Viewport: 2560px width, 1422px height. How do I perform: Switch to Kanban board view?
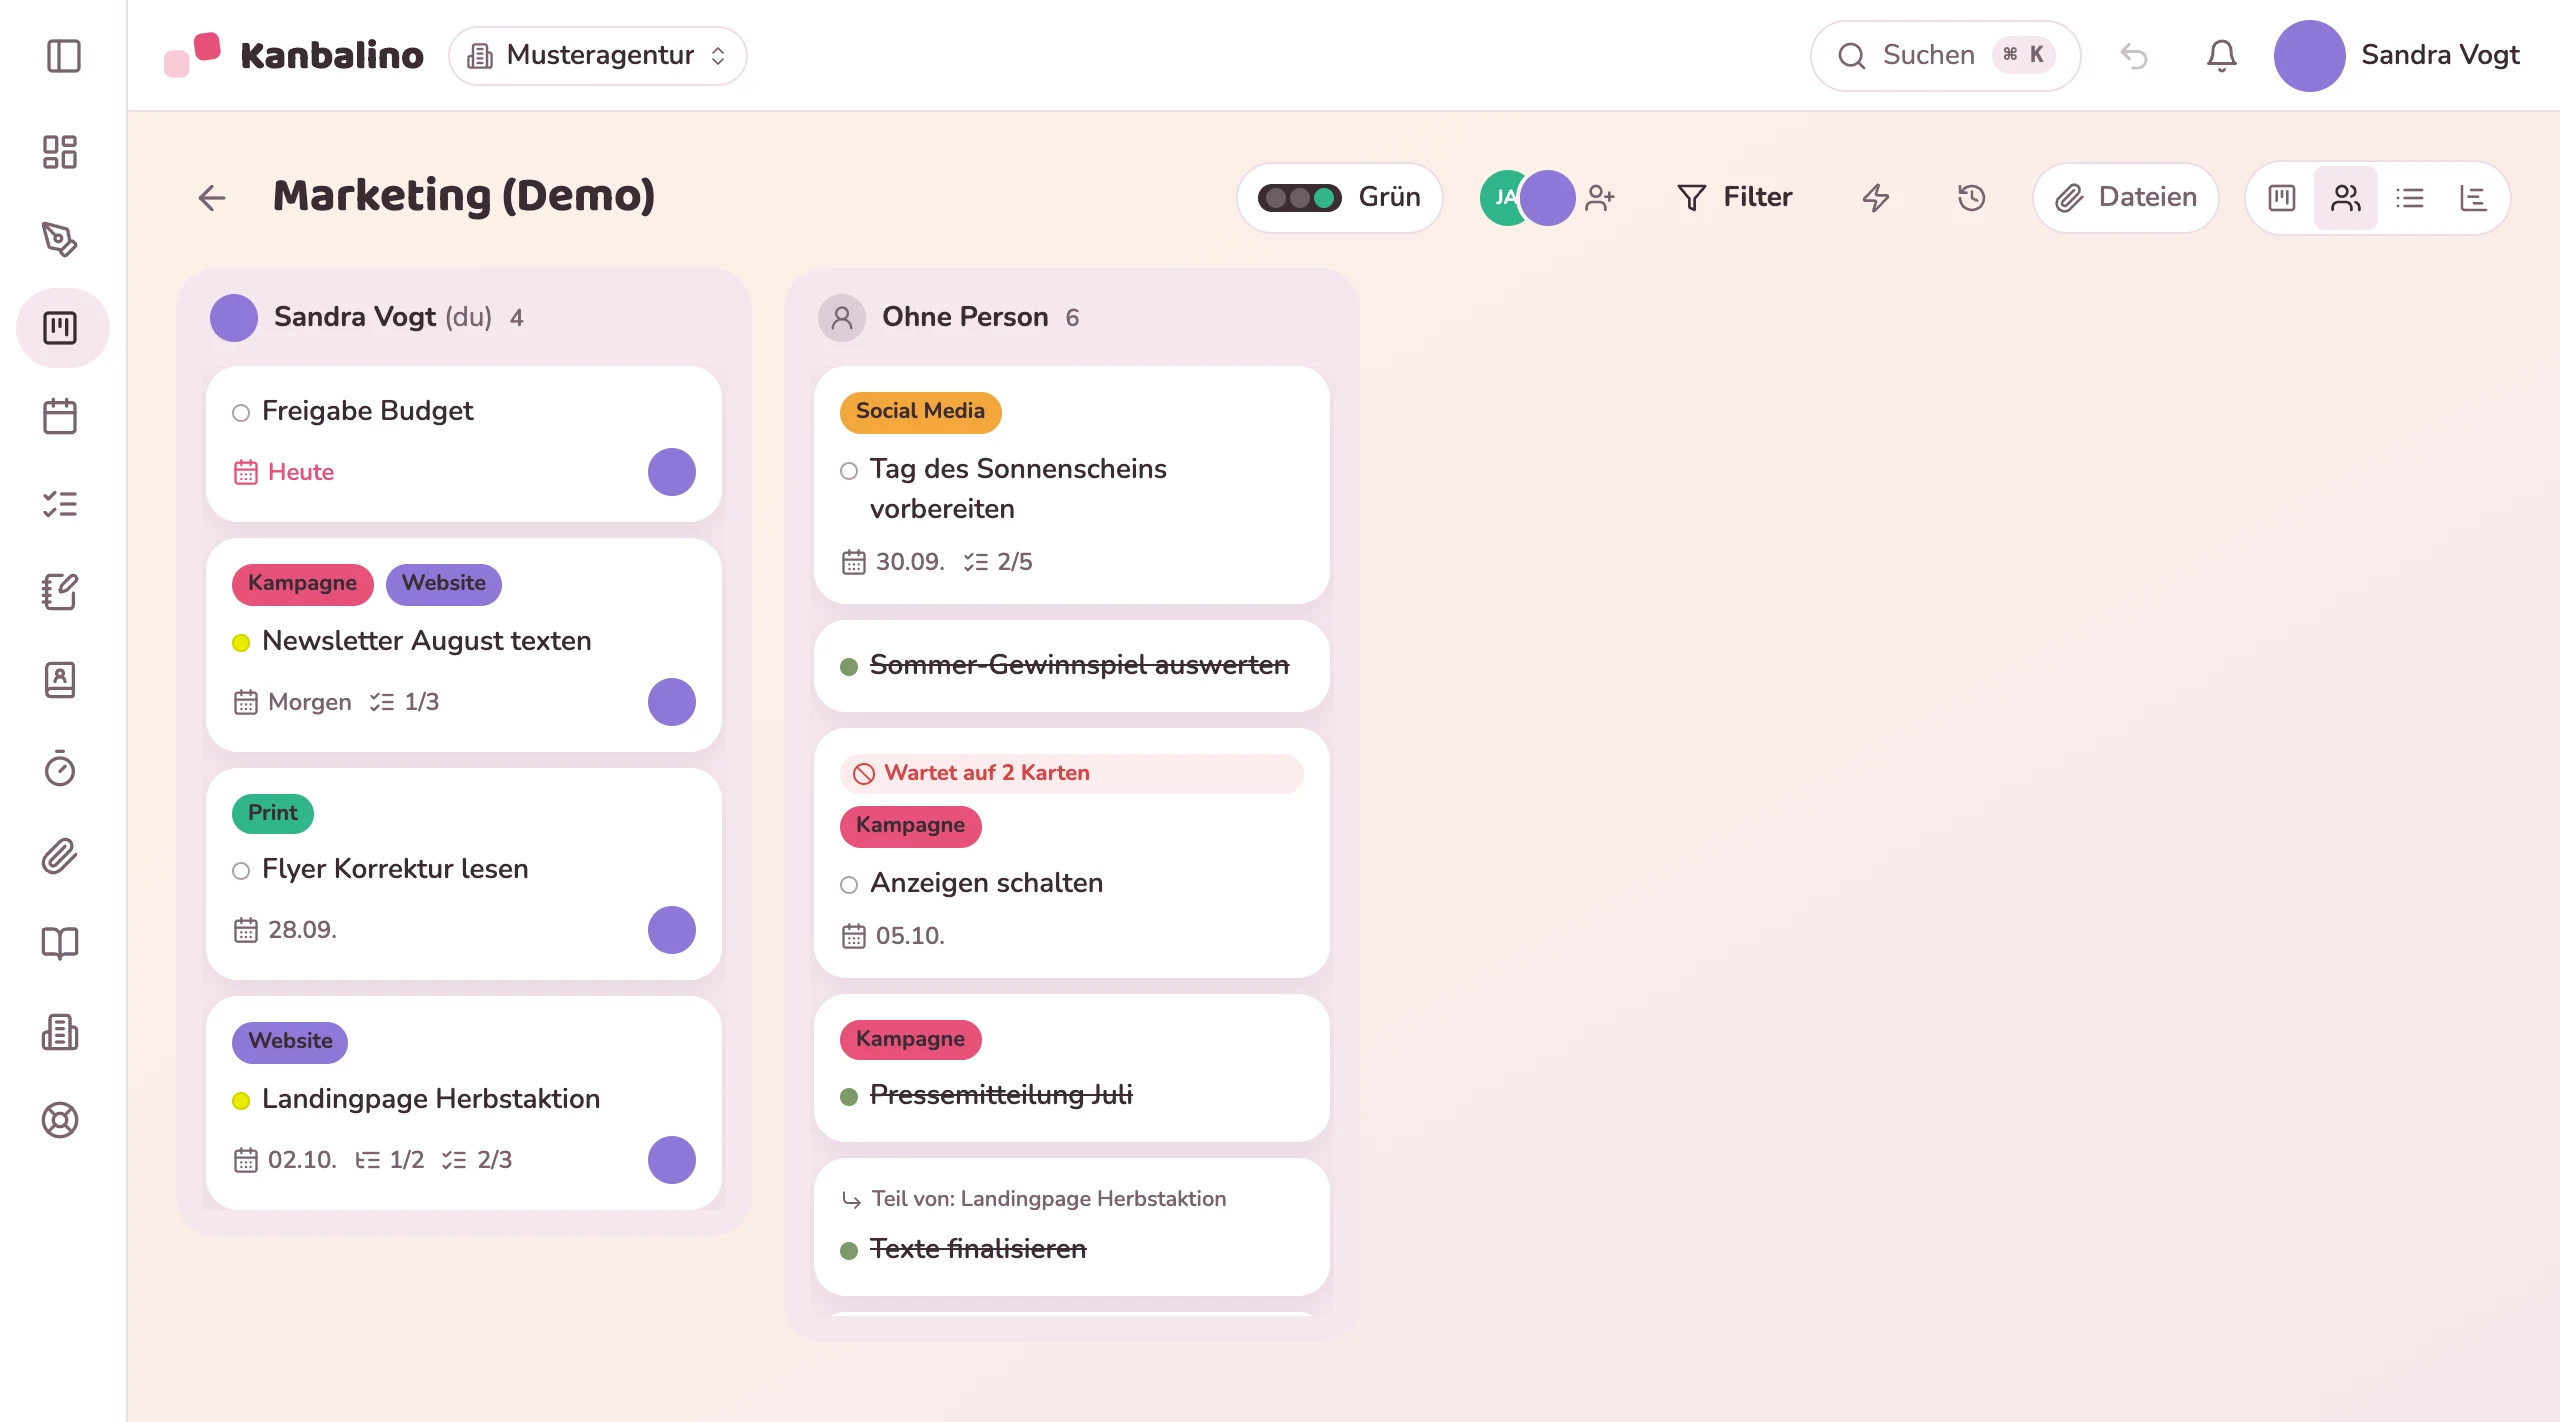coord(2282,198)
